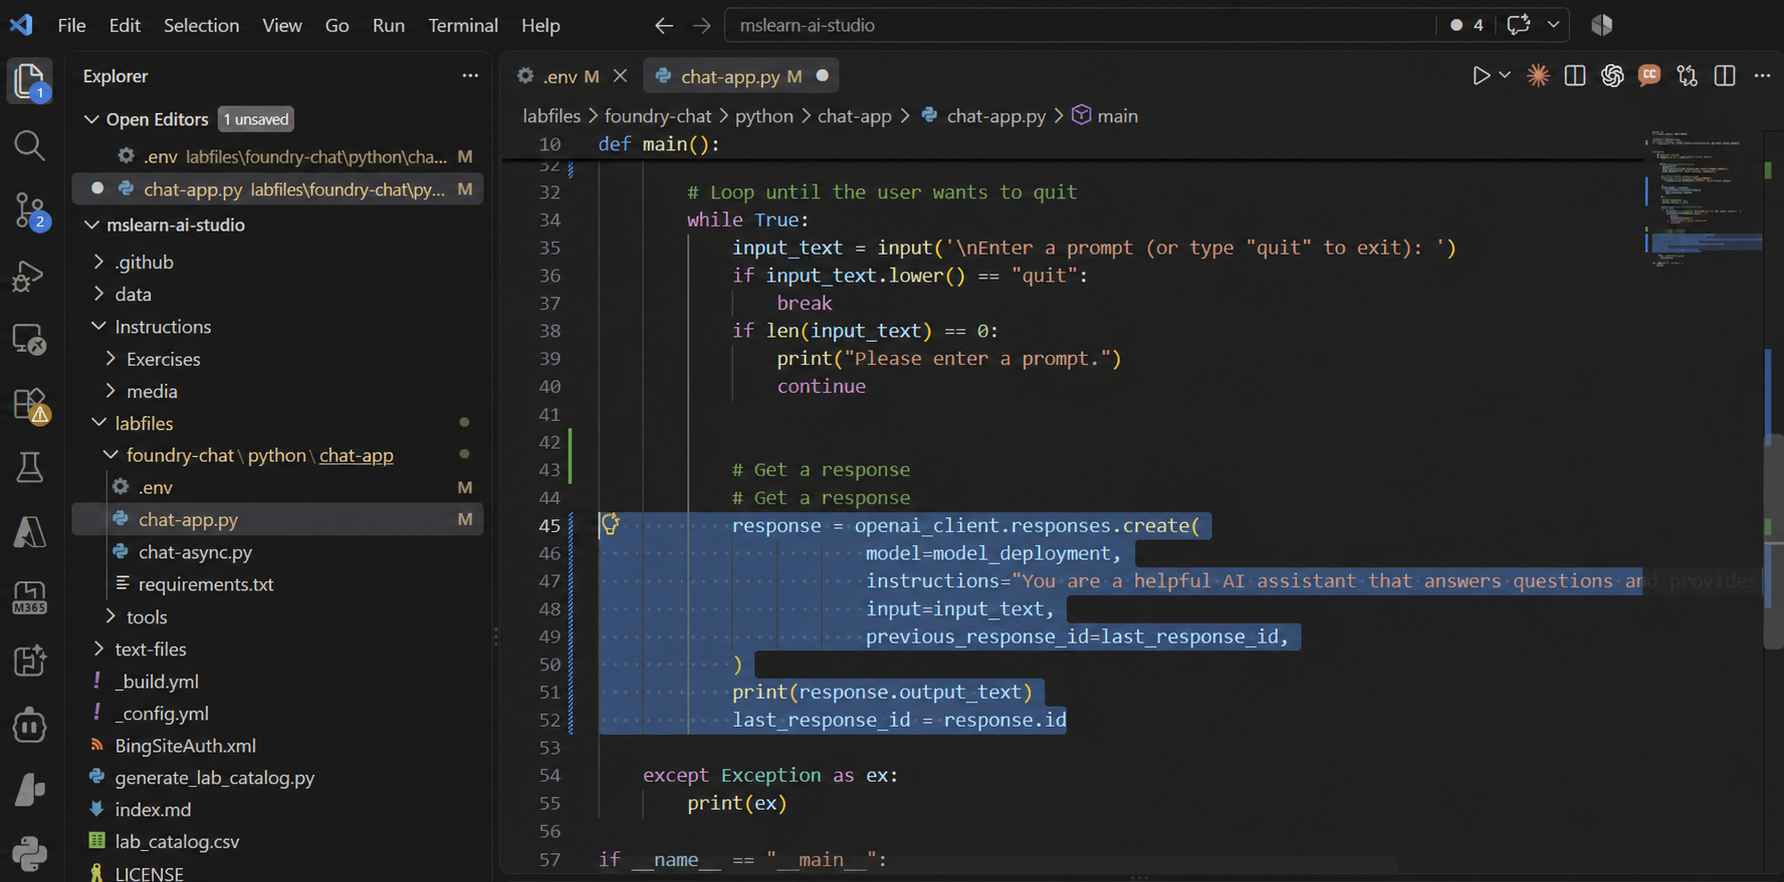Open the robot agent icon in activity bar
Image resolution: width=1784 pixels, height=882 pixels.
tap(30, 725)
